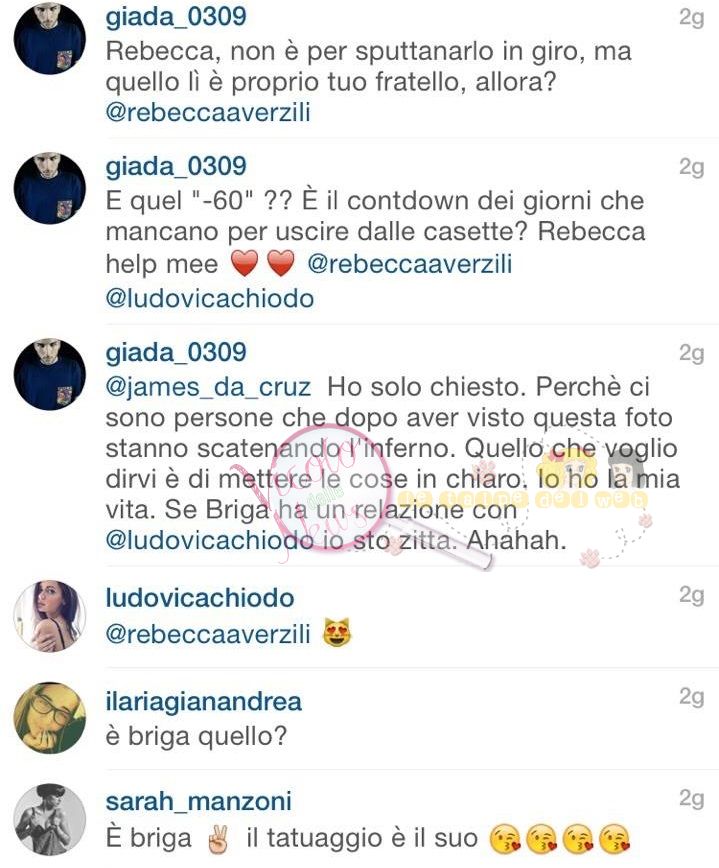Open sarah_manzoni username link
Viewport: 719px width, 868px height.
199,802
